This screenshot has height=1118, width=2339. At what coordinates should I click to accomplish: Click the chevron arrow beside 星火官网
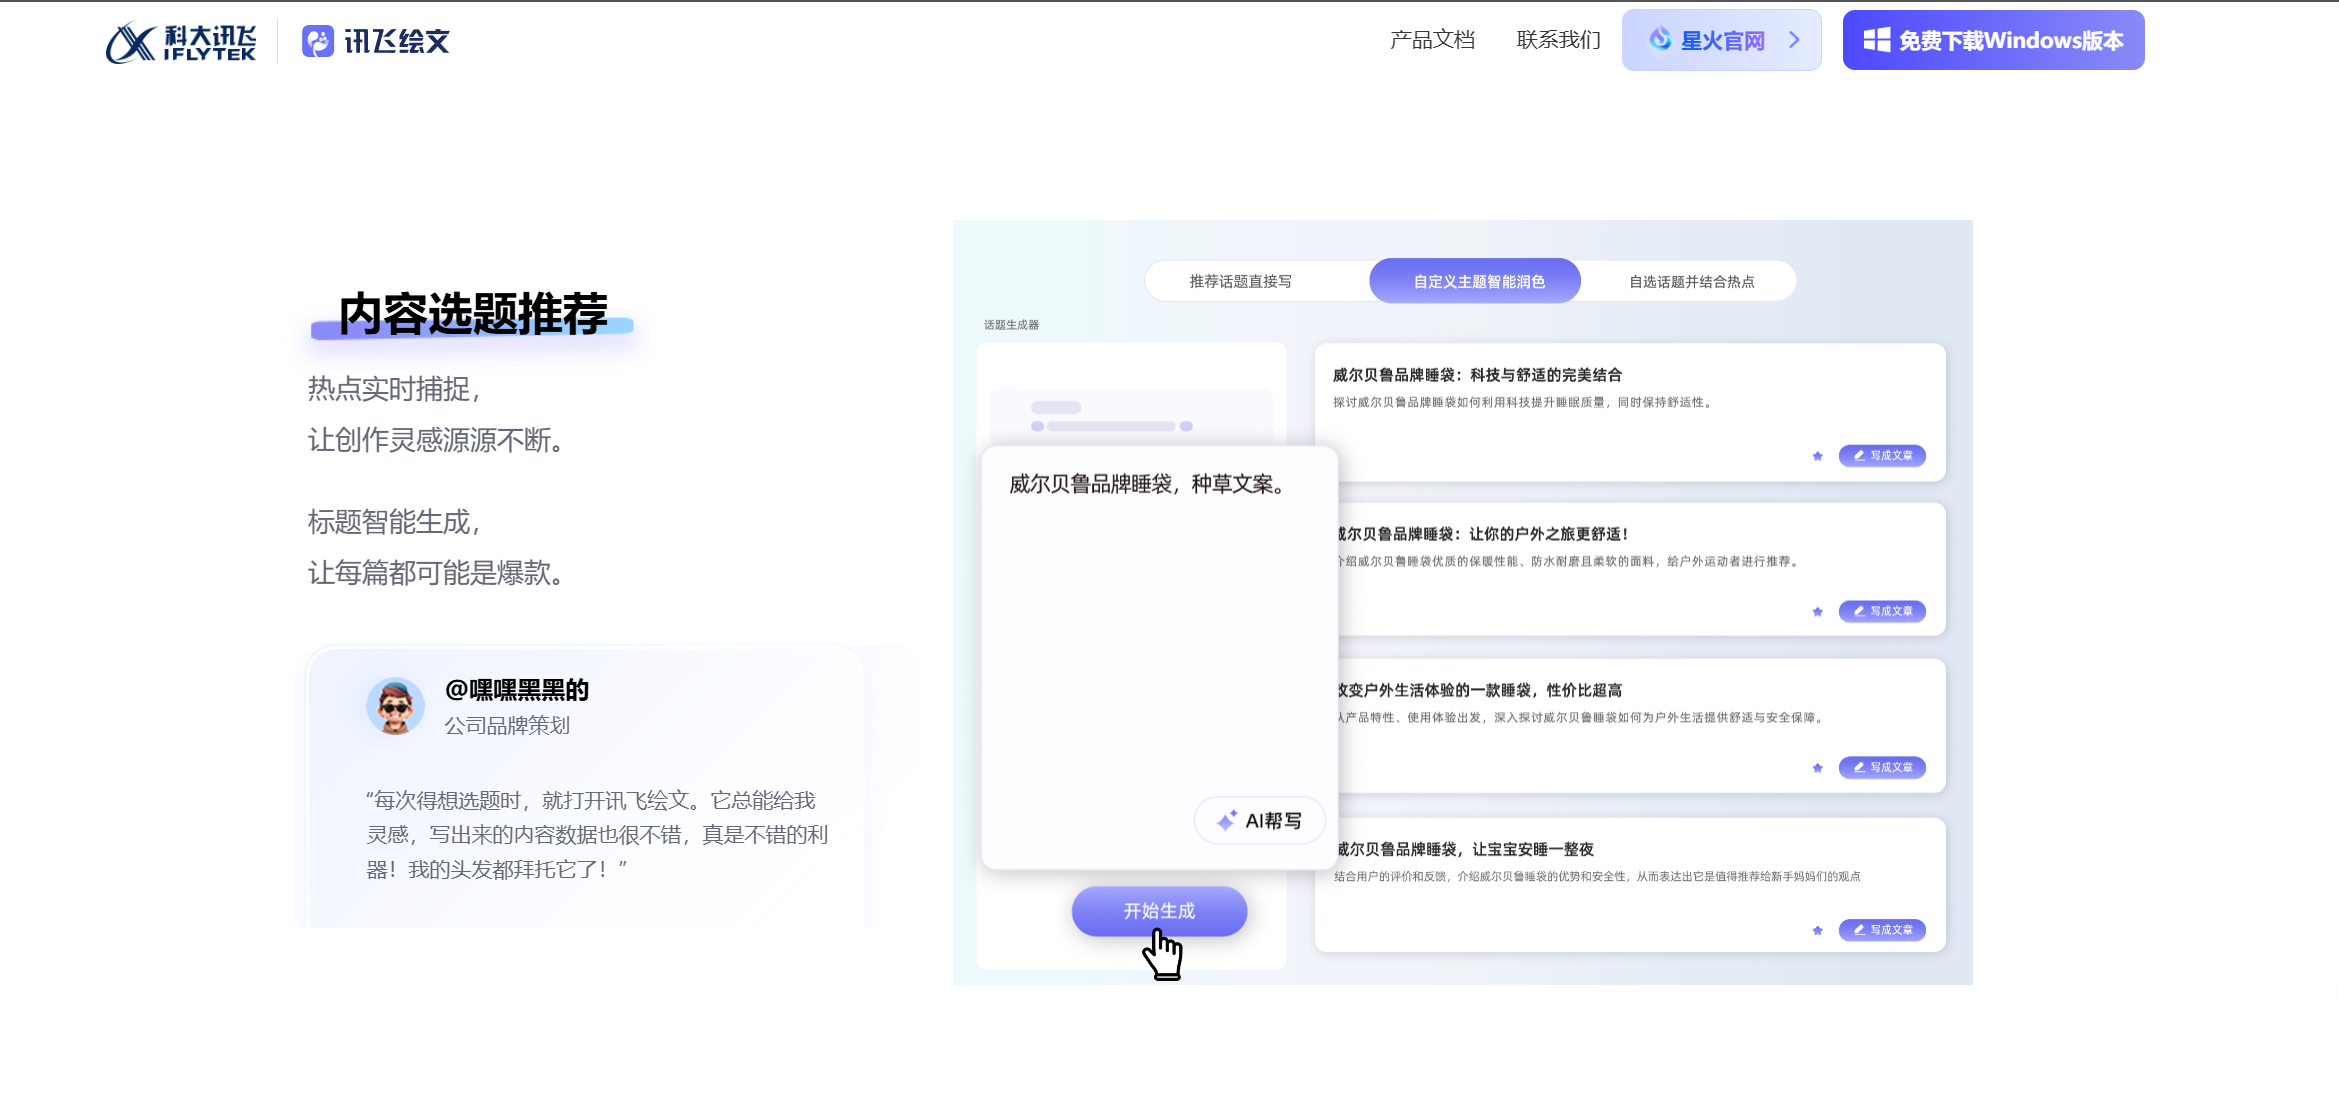coord(1794,40)
